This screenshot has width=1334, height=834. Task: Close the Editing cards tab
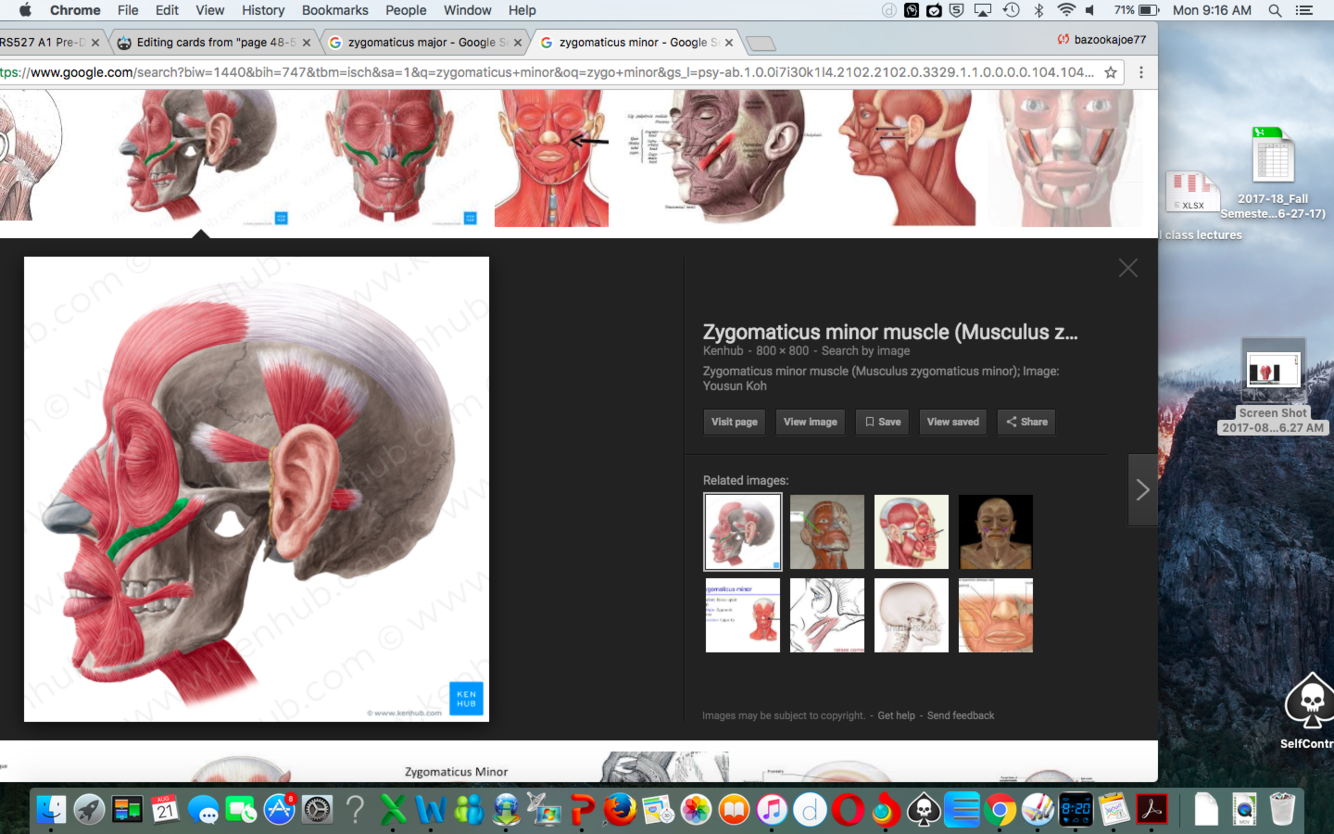[x=306, y=43]
